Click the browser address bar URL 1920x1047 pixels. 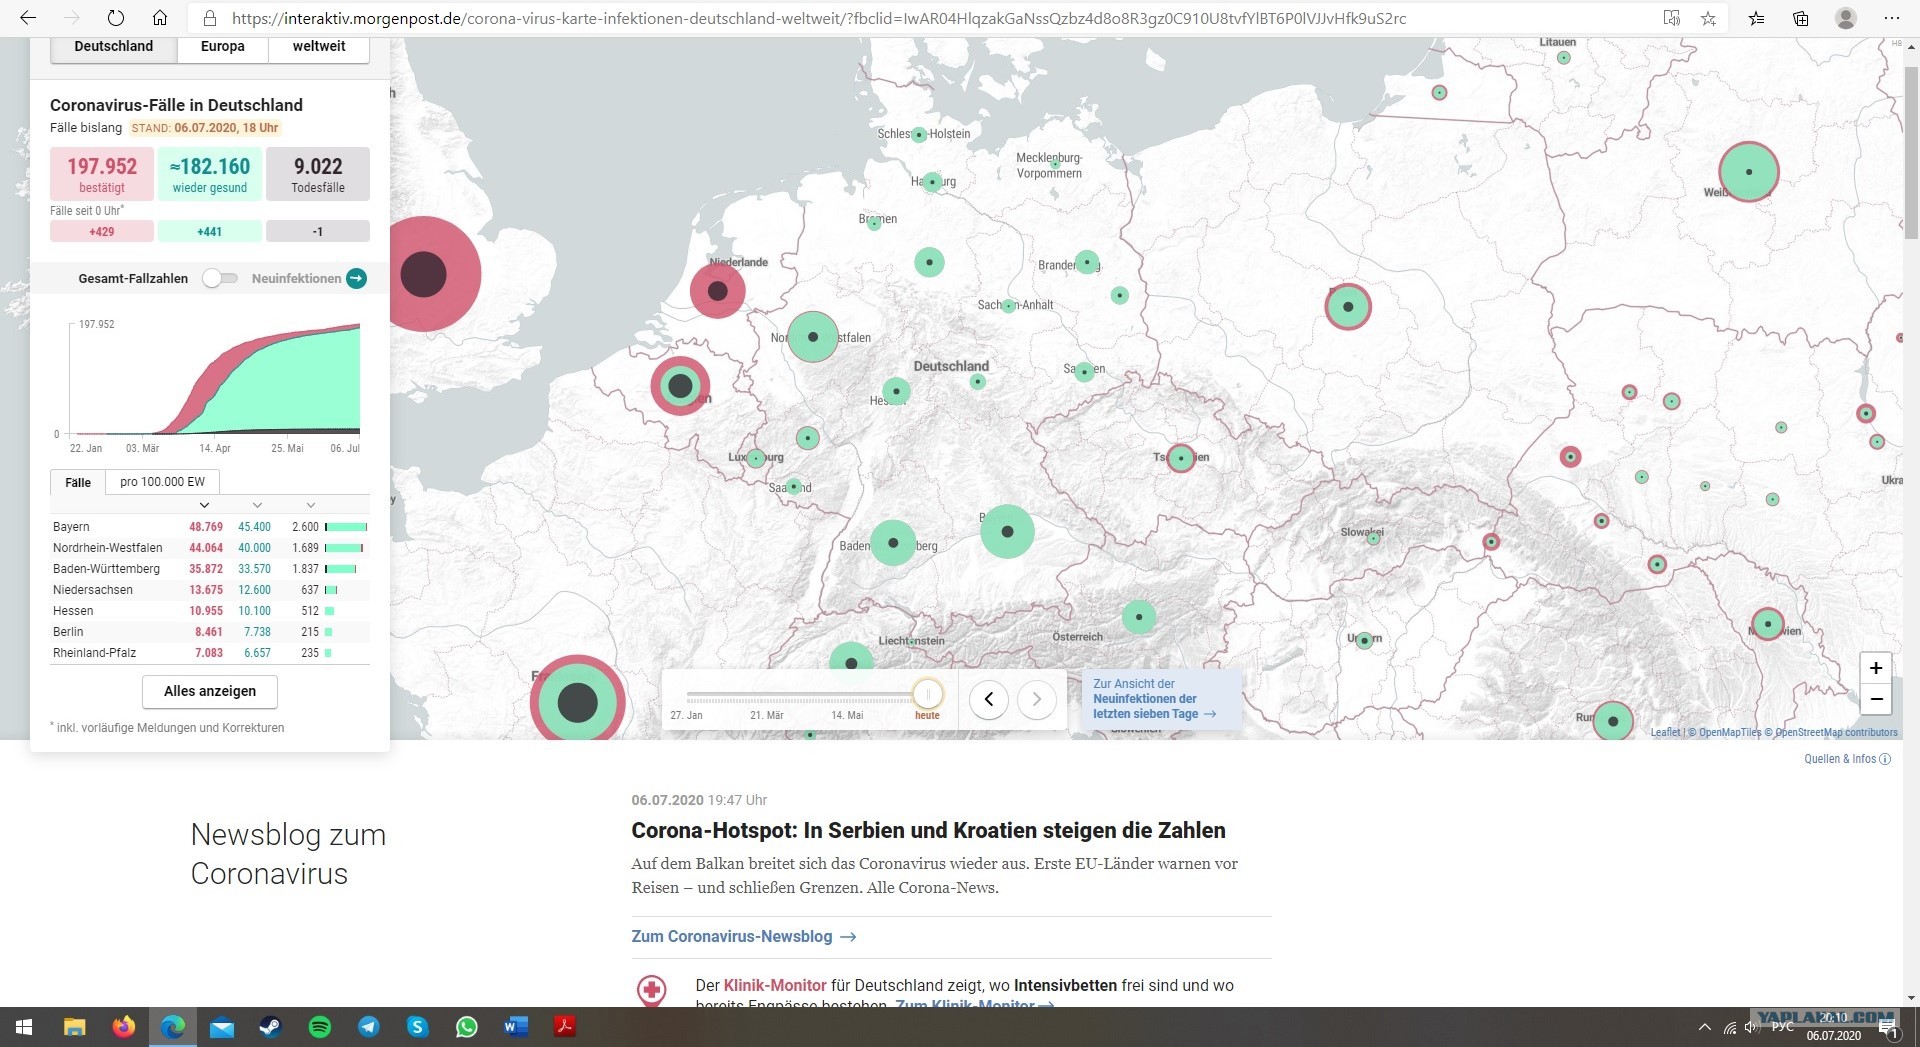pos(818,18)
